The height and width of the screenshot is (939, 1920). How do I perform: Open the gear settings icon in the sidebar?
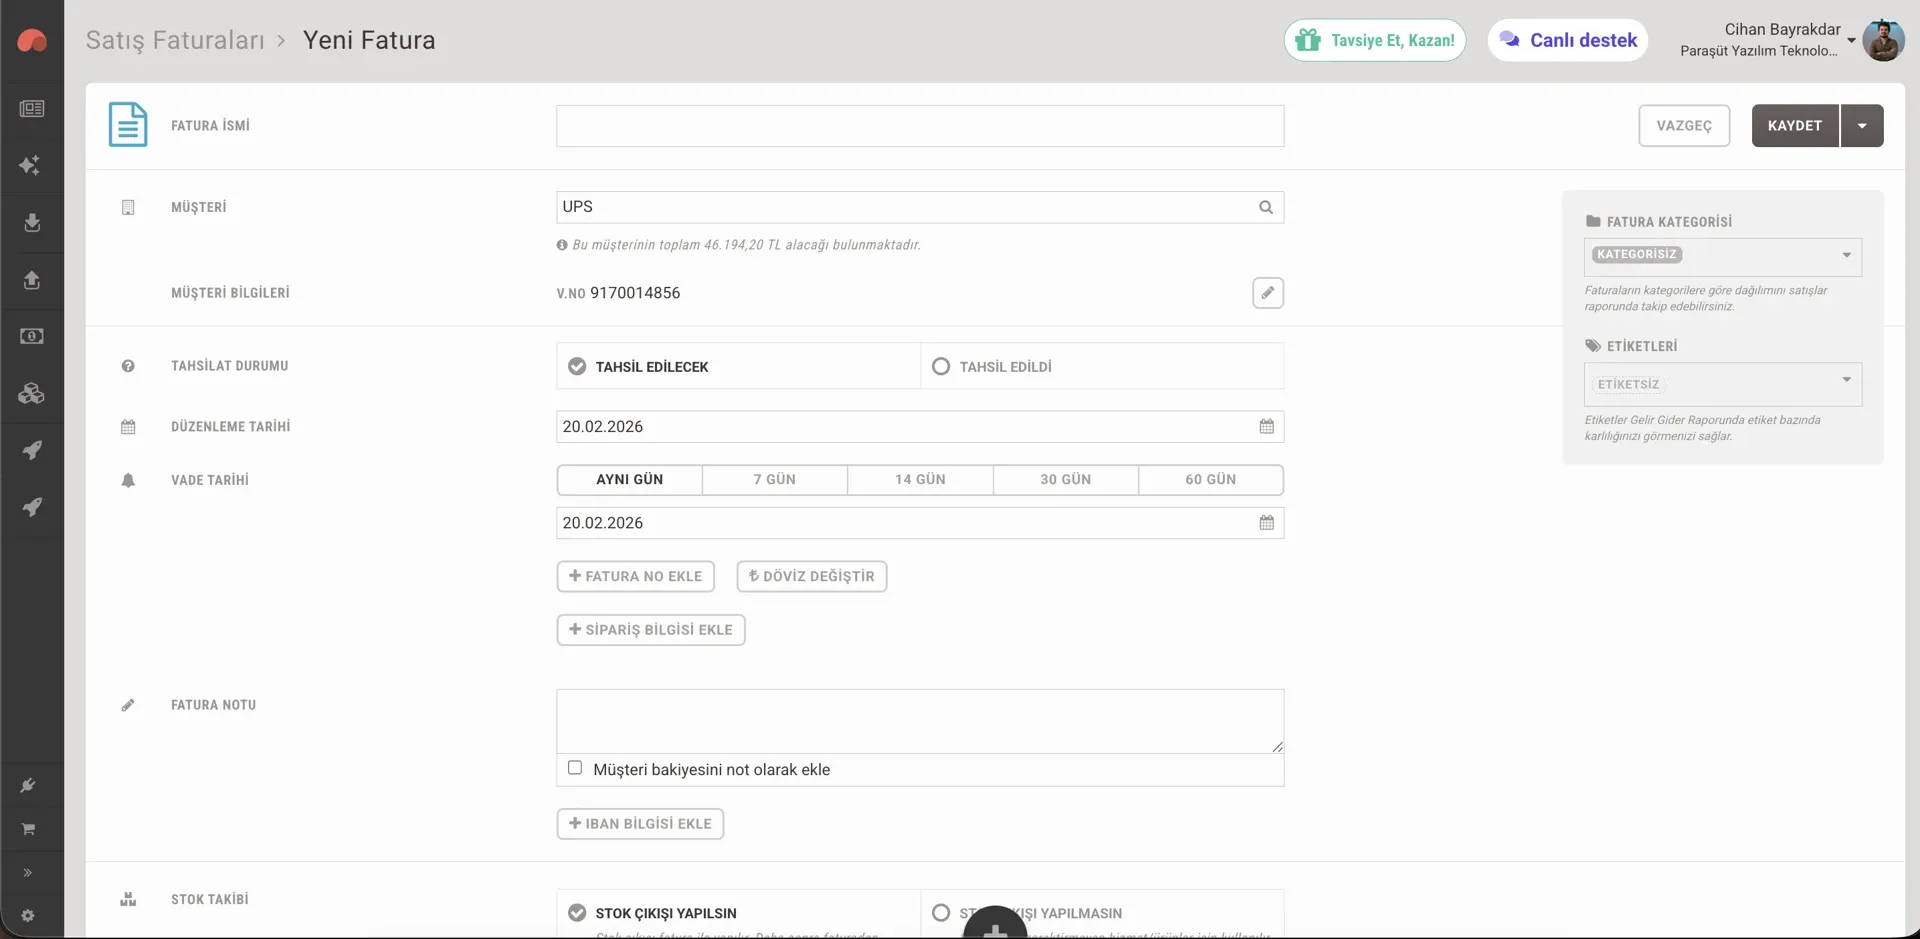tap(28, 916)
